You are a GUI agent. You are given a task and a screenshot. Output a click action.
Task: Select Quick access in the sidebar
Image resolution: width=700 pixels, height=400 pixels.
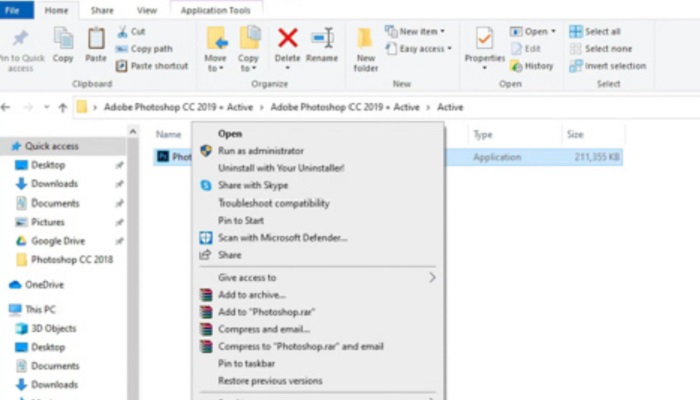pos(51,146)
